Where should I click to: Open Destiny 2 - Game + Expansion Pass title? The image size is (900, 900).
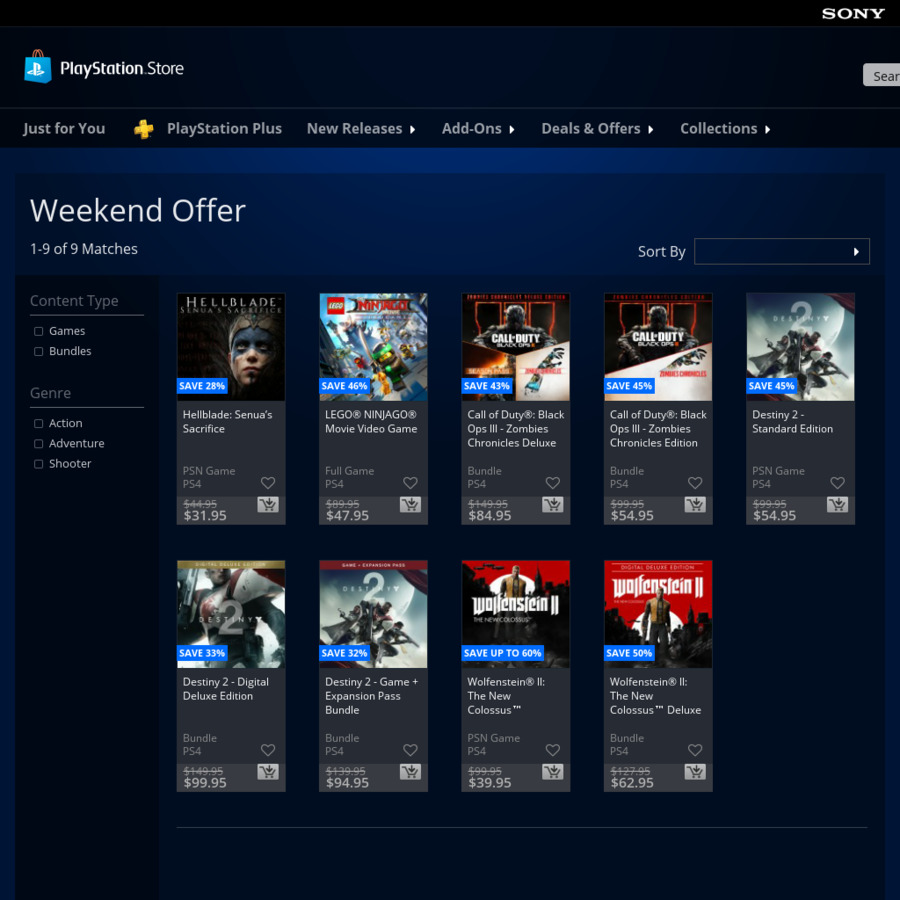(371, 696)
